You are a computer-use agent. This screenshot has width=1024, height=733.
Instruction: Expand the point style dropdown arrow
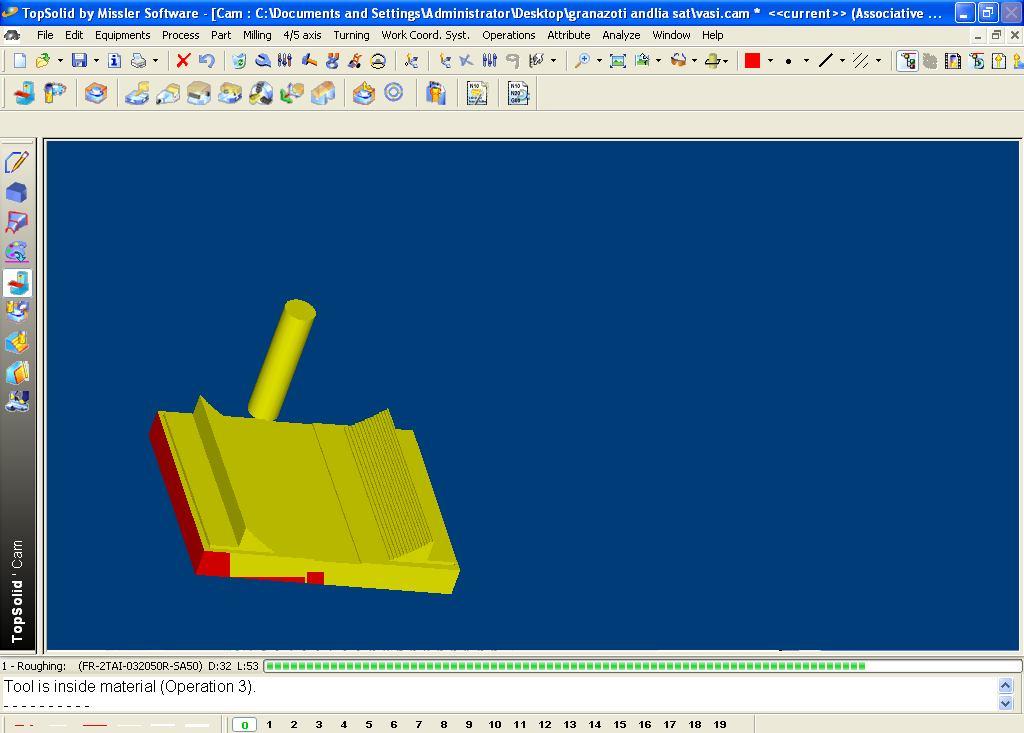coord(807,61)
